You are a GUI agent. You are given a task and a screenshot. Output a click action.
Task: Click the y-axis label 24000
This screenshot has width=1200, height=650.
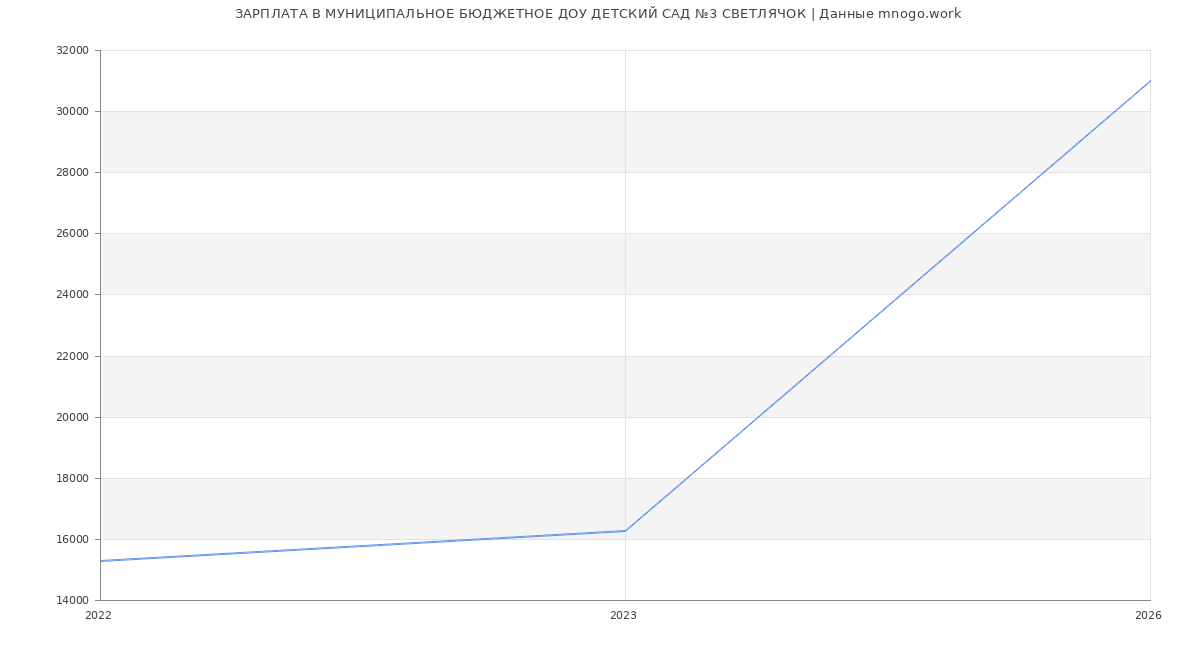click(x=72, y=294)
